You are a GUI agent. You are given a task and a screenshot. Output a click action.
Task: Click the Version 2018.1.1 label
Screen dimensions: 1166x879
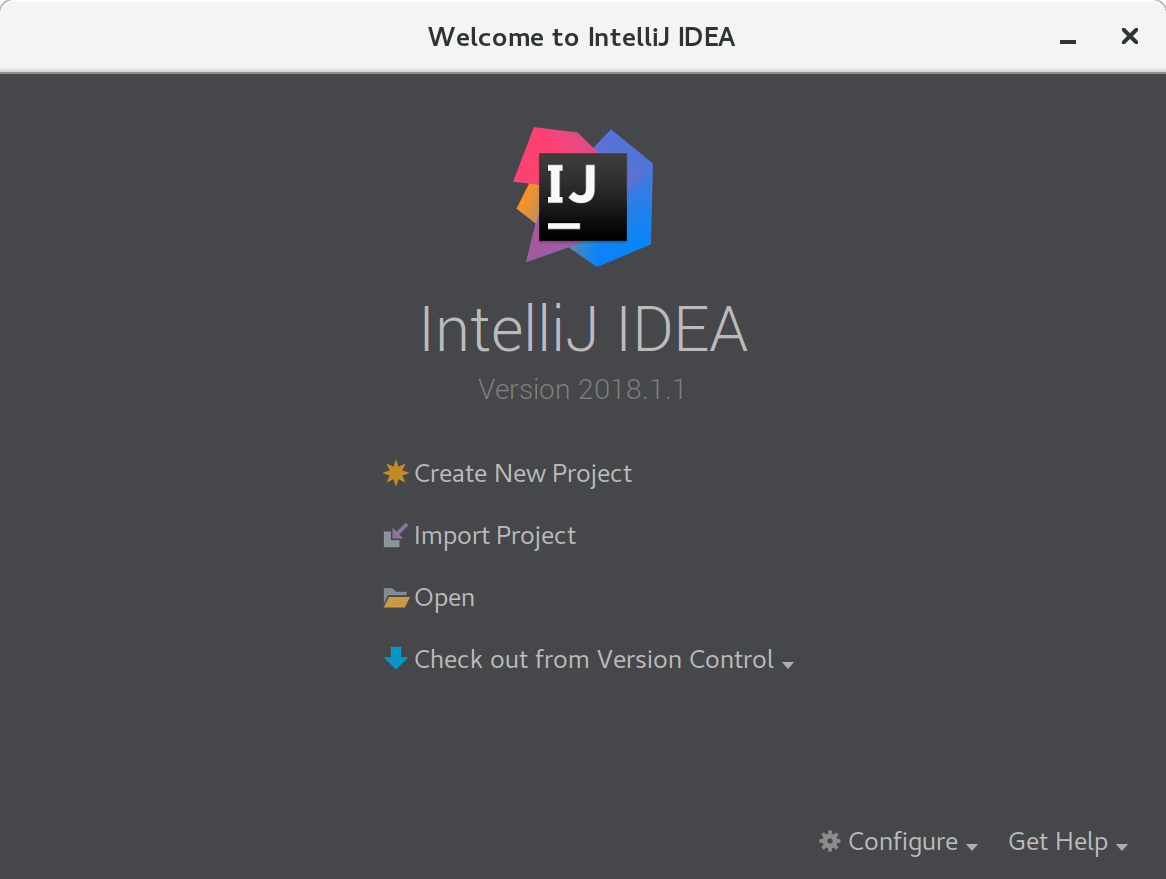[582, 389]
